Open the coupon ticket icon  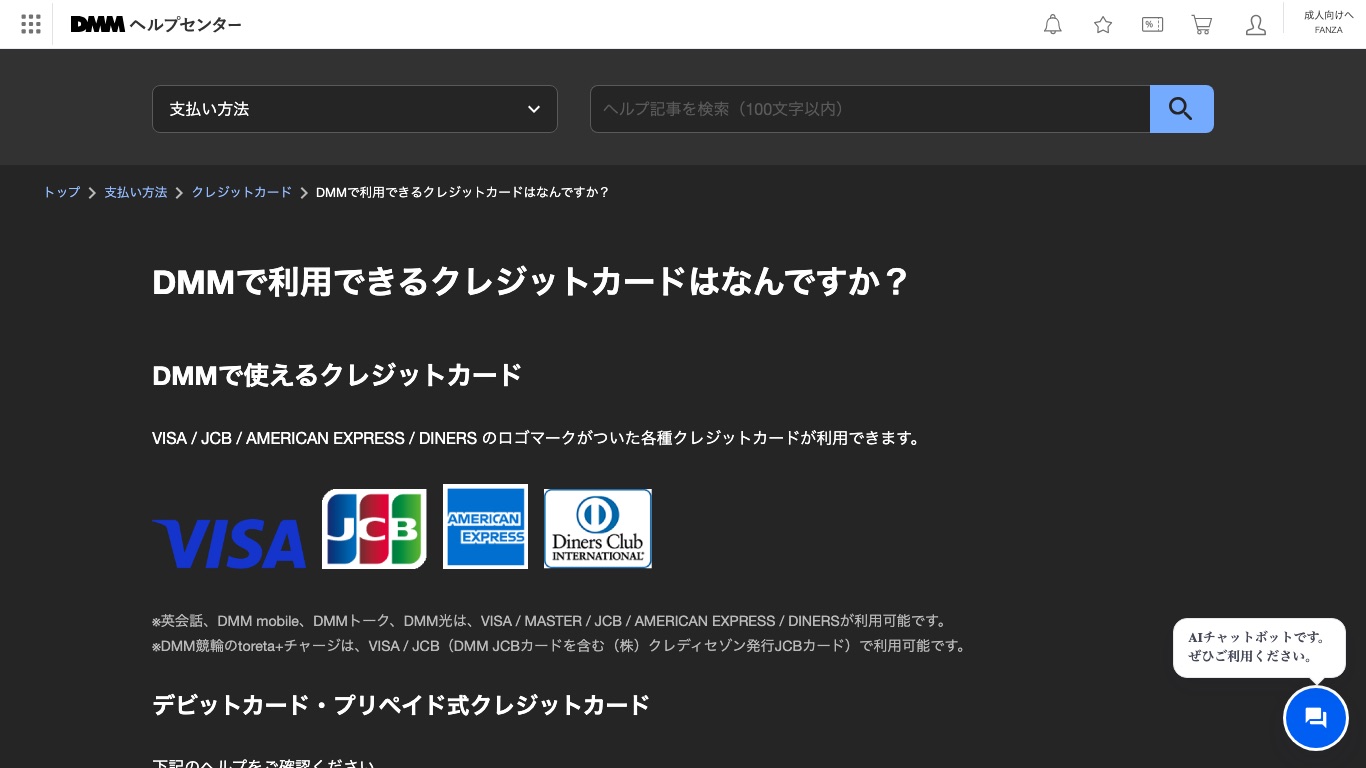pyautogui.click(x=1152, y=25)
